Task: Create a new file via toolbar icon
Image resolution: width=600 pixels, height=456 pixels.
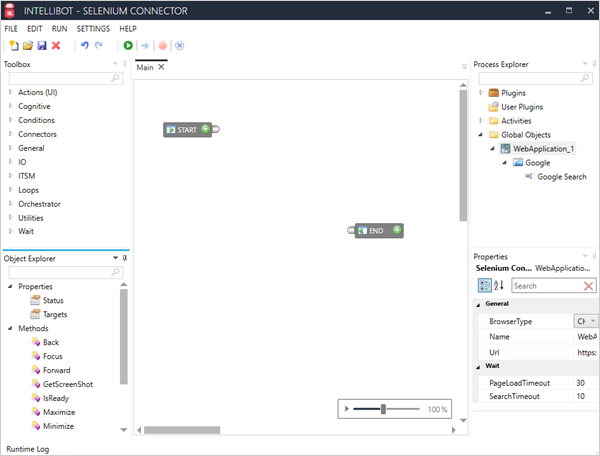Action: point(14,46)
